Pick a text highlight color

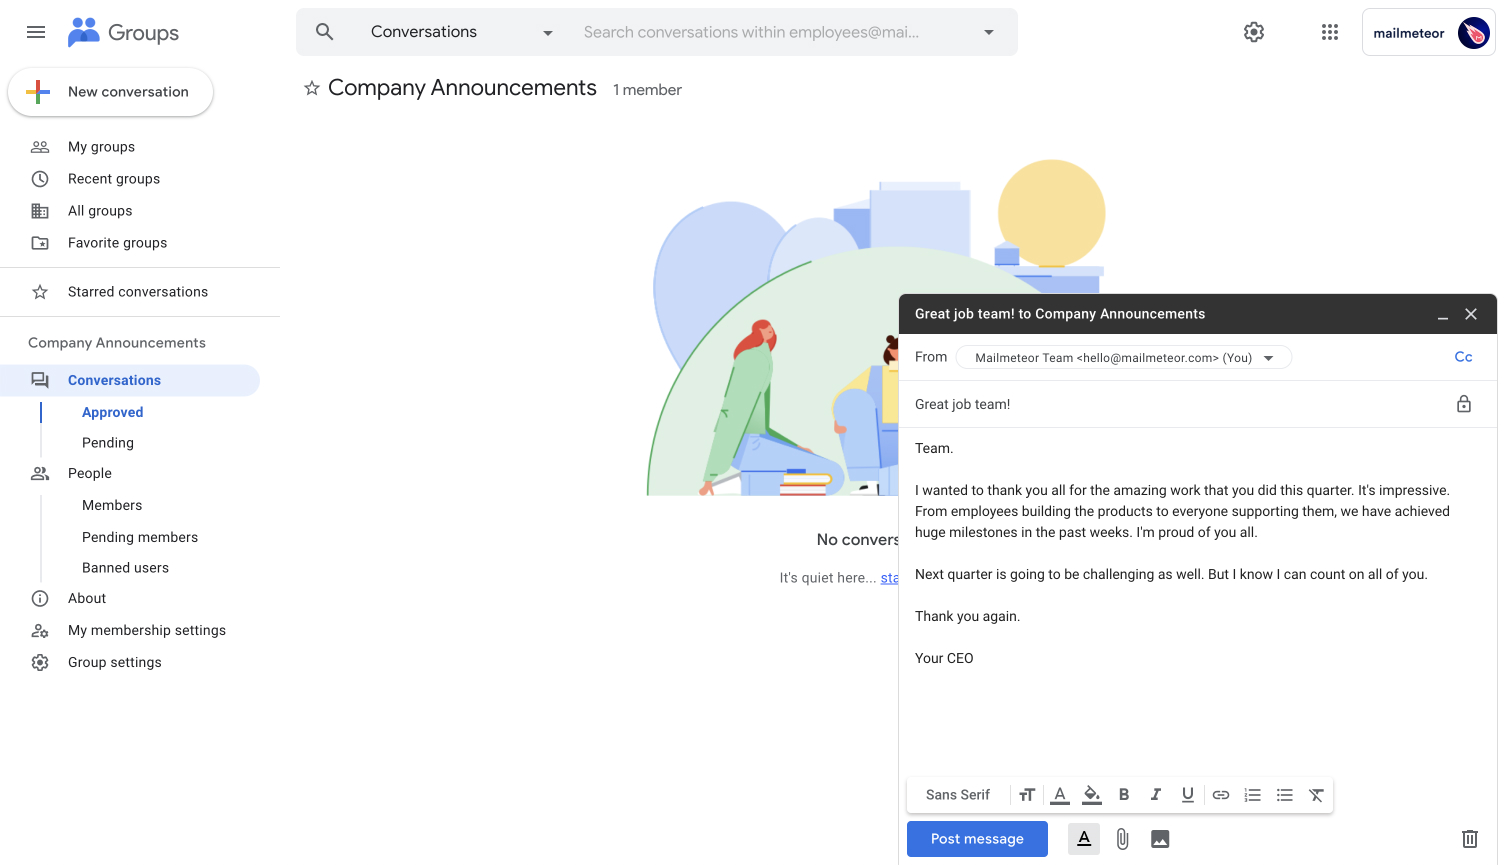tap(1091, 794)
